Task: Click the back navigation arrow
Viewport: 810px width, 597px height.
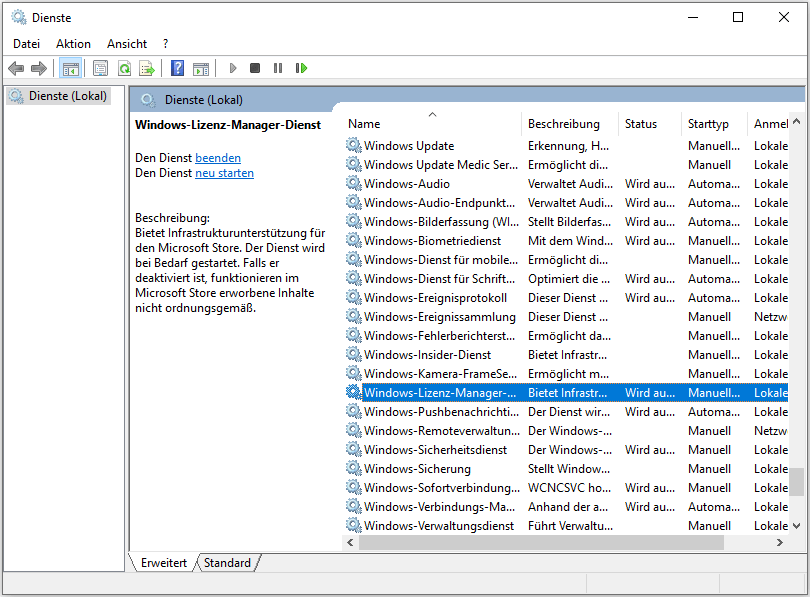Action: click(16, 68)
